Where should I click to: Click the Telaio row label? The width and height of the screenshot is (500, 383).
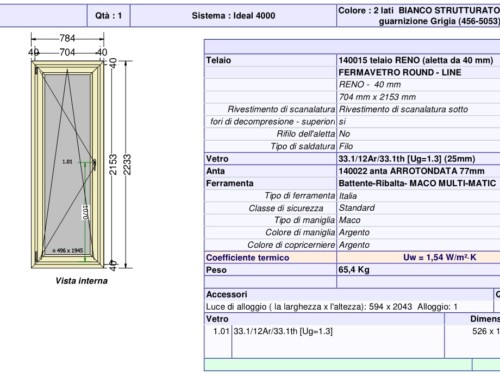coord(218,60)
